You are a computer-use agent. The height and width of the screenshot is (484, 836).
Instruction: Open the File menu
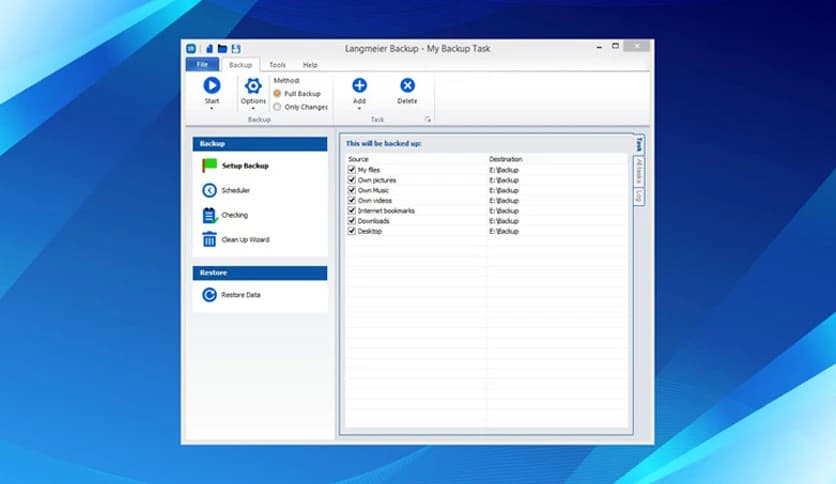pyautogui.click(x=201, y=65)
